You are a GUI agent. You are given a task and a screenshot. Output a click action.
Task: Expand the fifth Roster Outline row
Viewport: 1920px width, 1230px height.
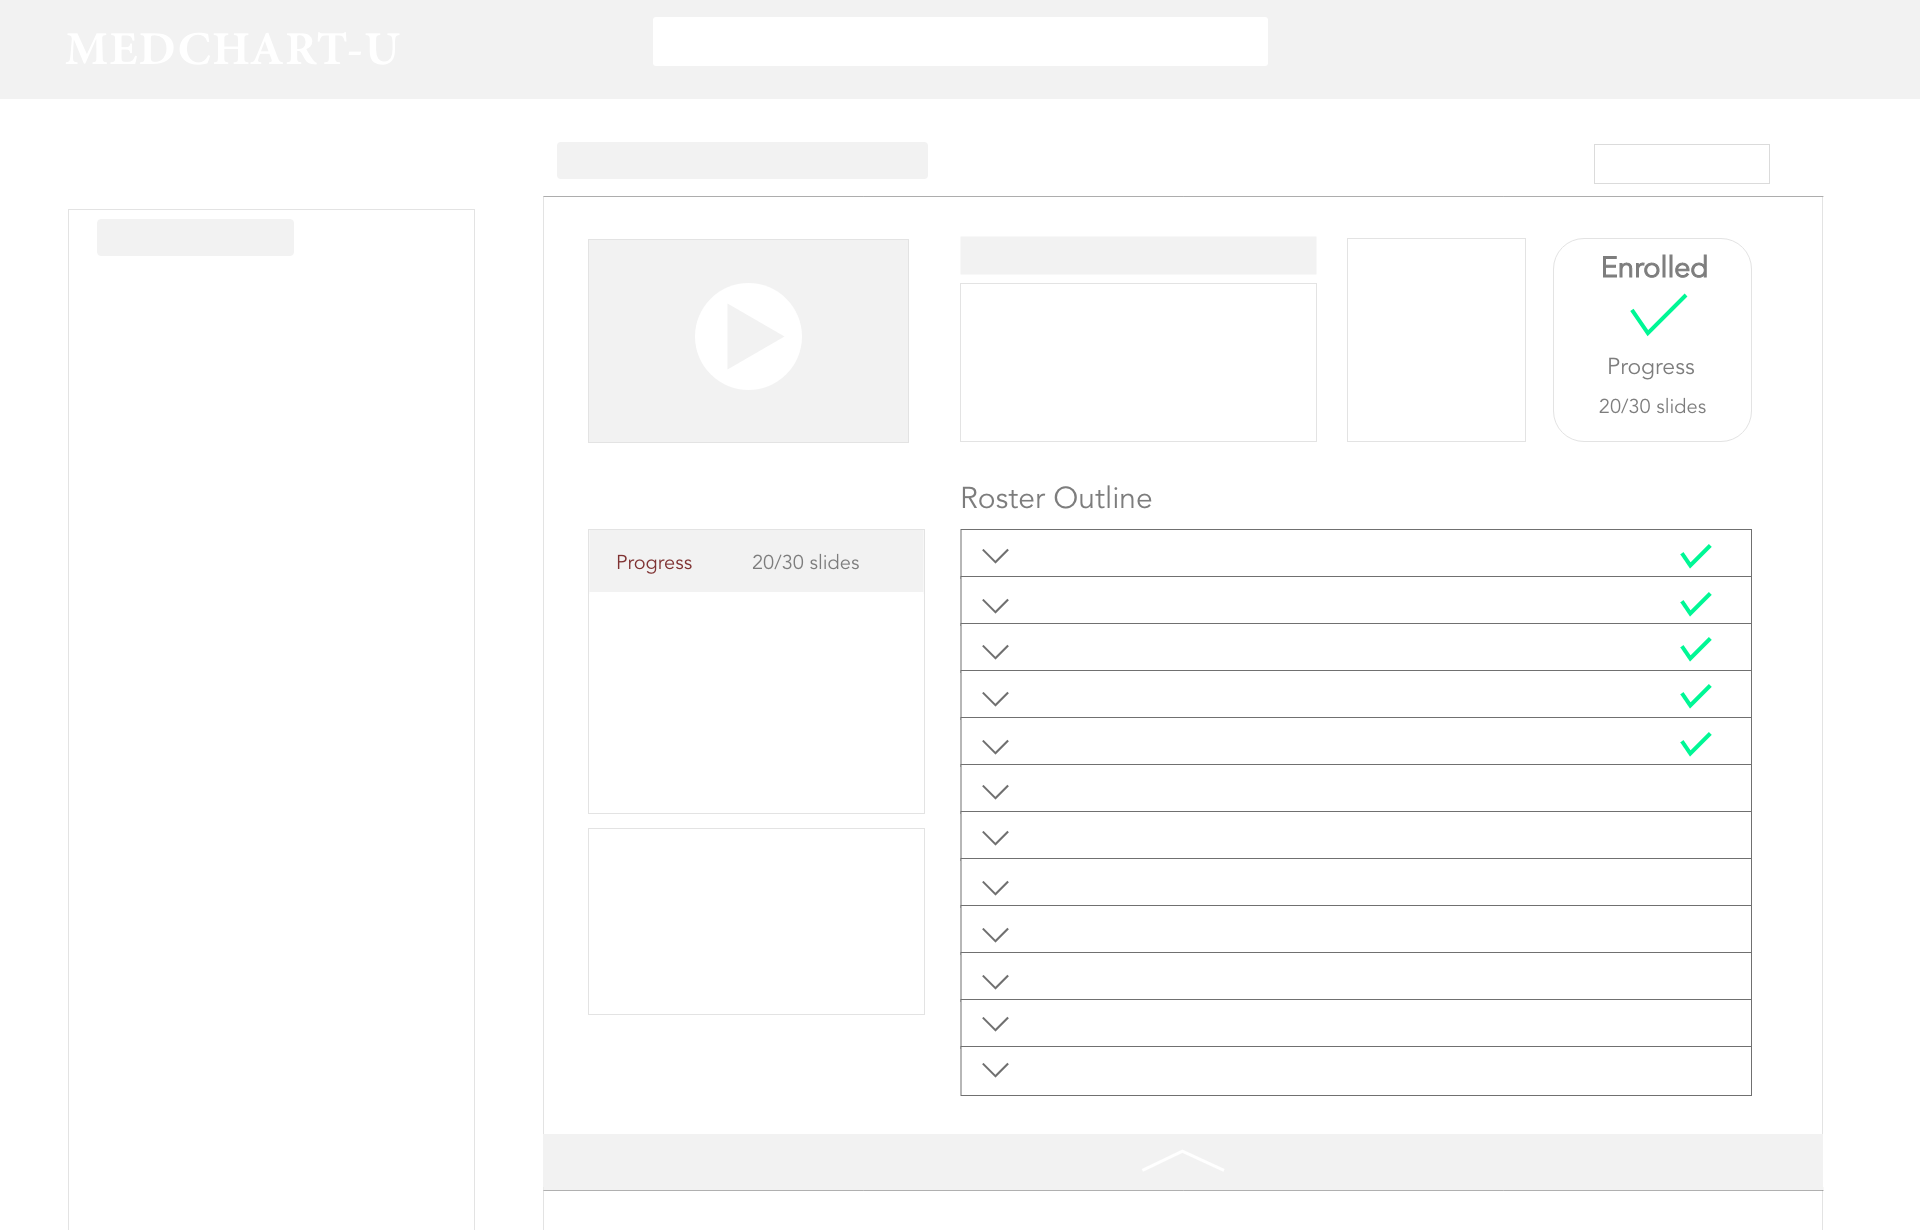[996, 747]
